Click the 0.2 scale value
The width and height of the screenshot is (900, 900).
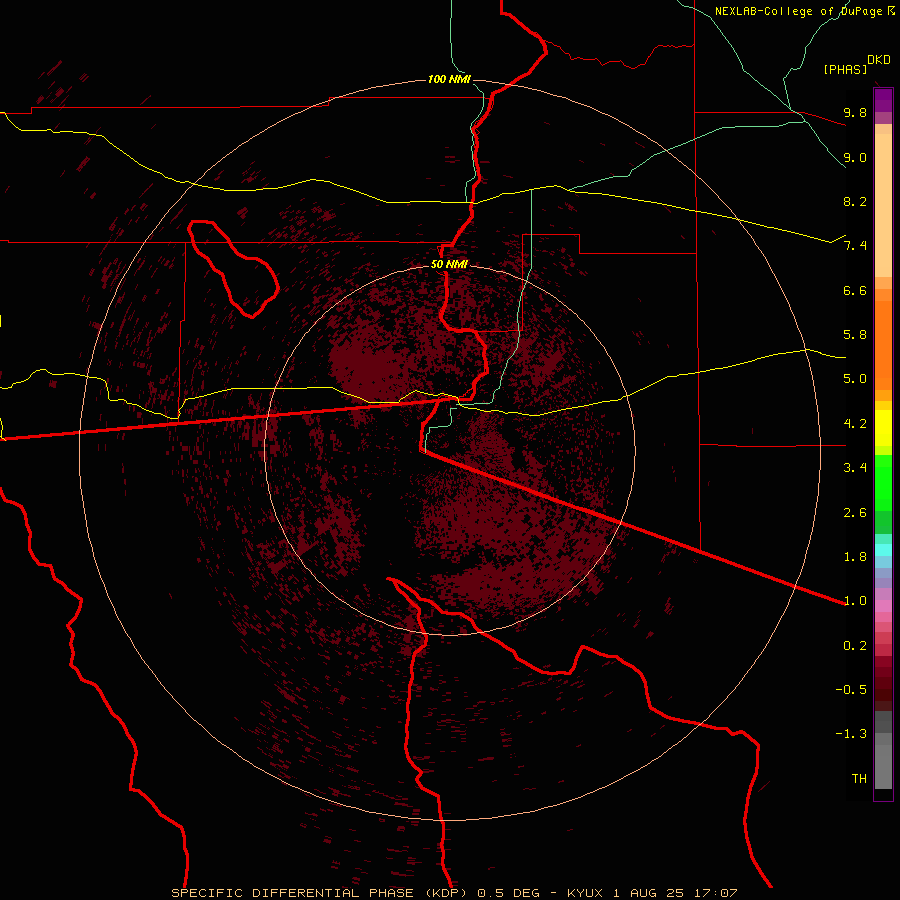pos(855,646)
